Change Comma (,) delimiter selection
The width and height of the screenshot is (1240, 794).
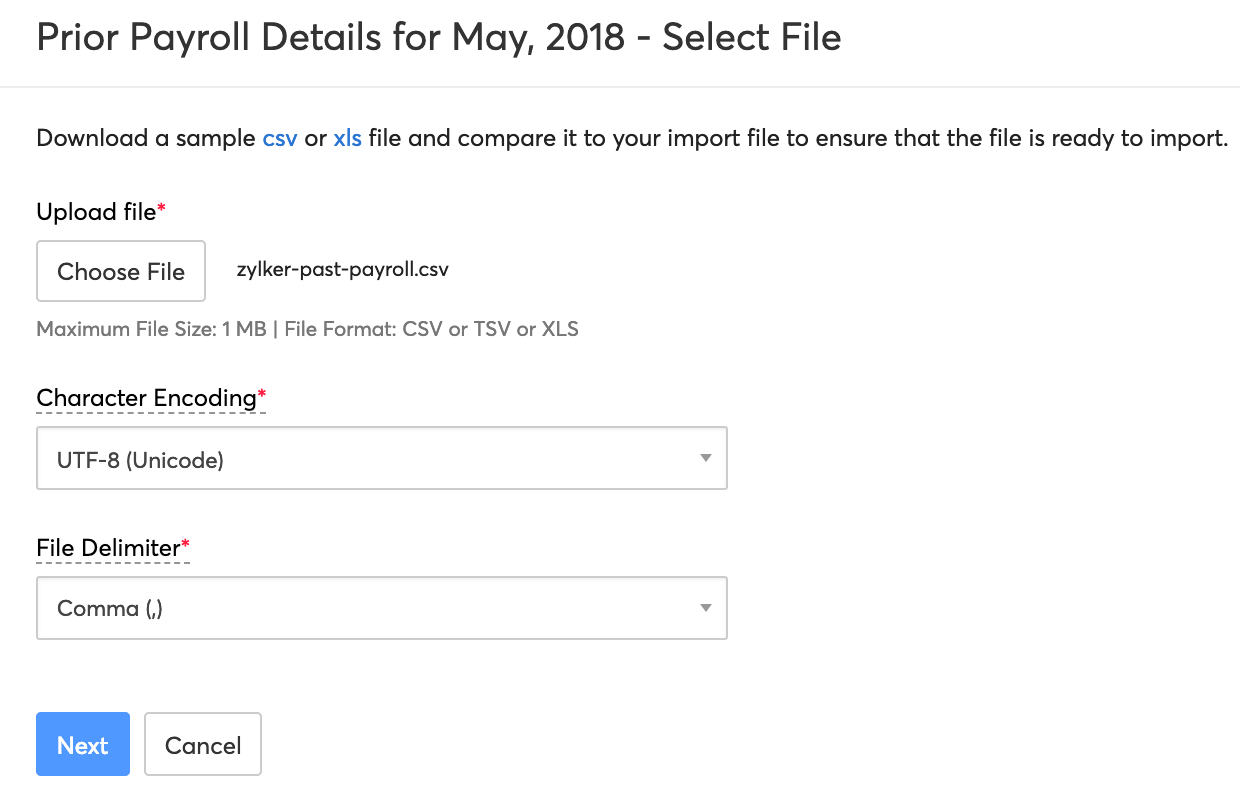(x=382, y=608)
